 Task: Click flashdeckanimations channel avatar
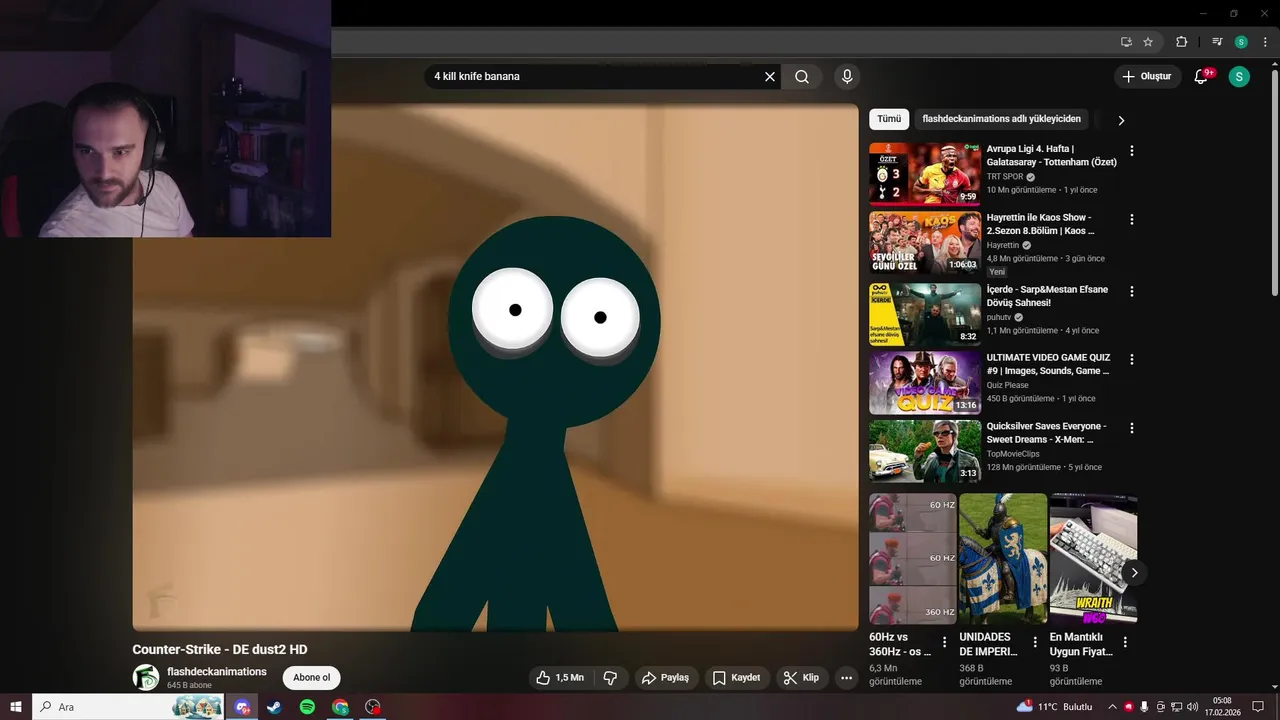point(146,677)
